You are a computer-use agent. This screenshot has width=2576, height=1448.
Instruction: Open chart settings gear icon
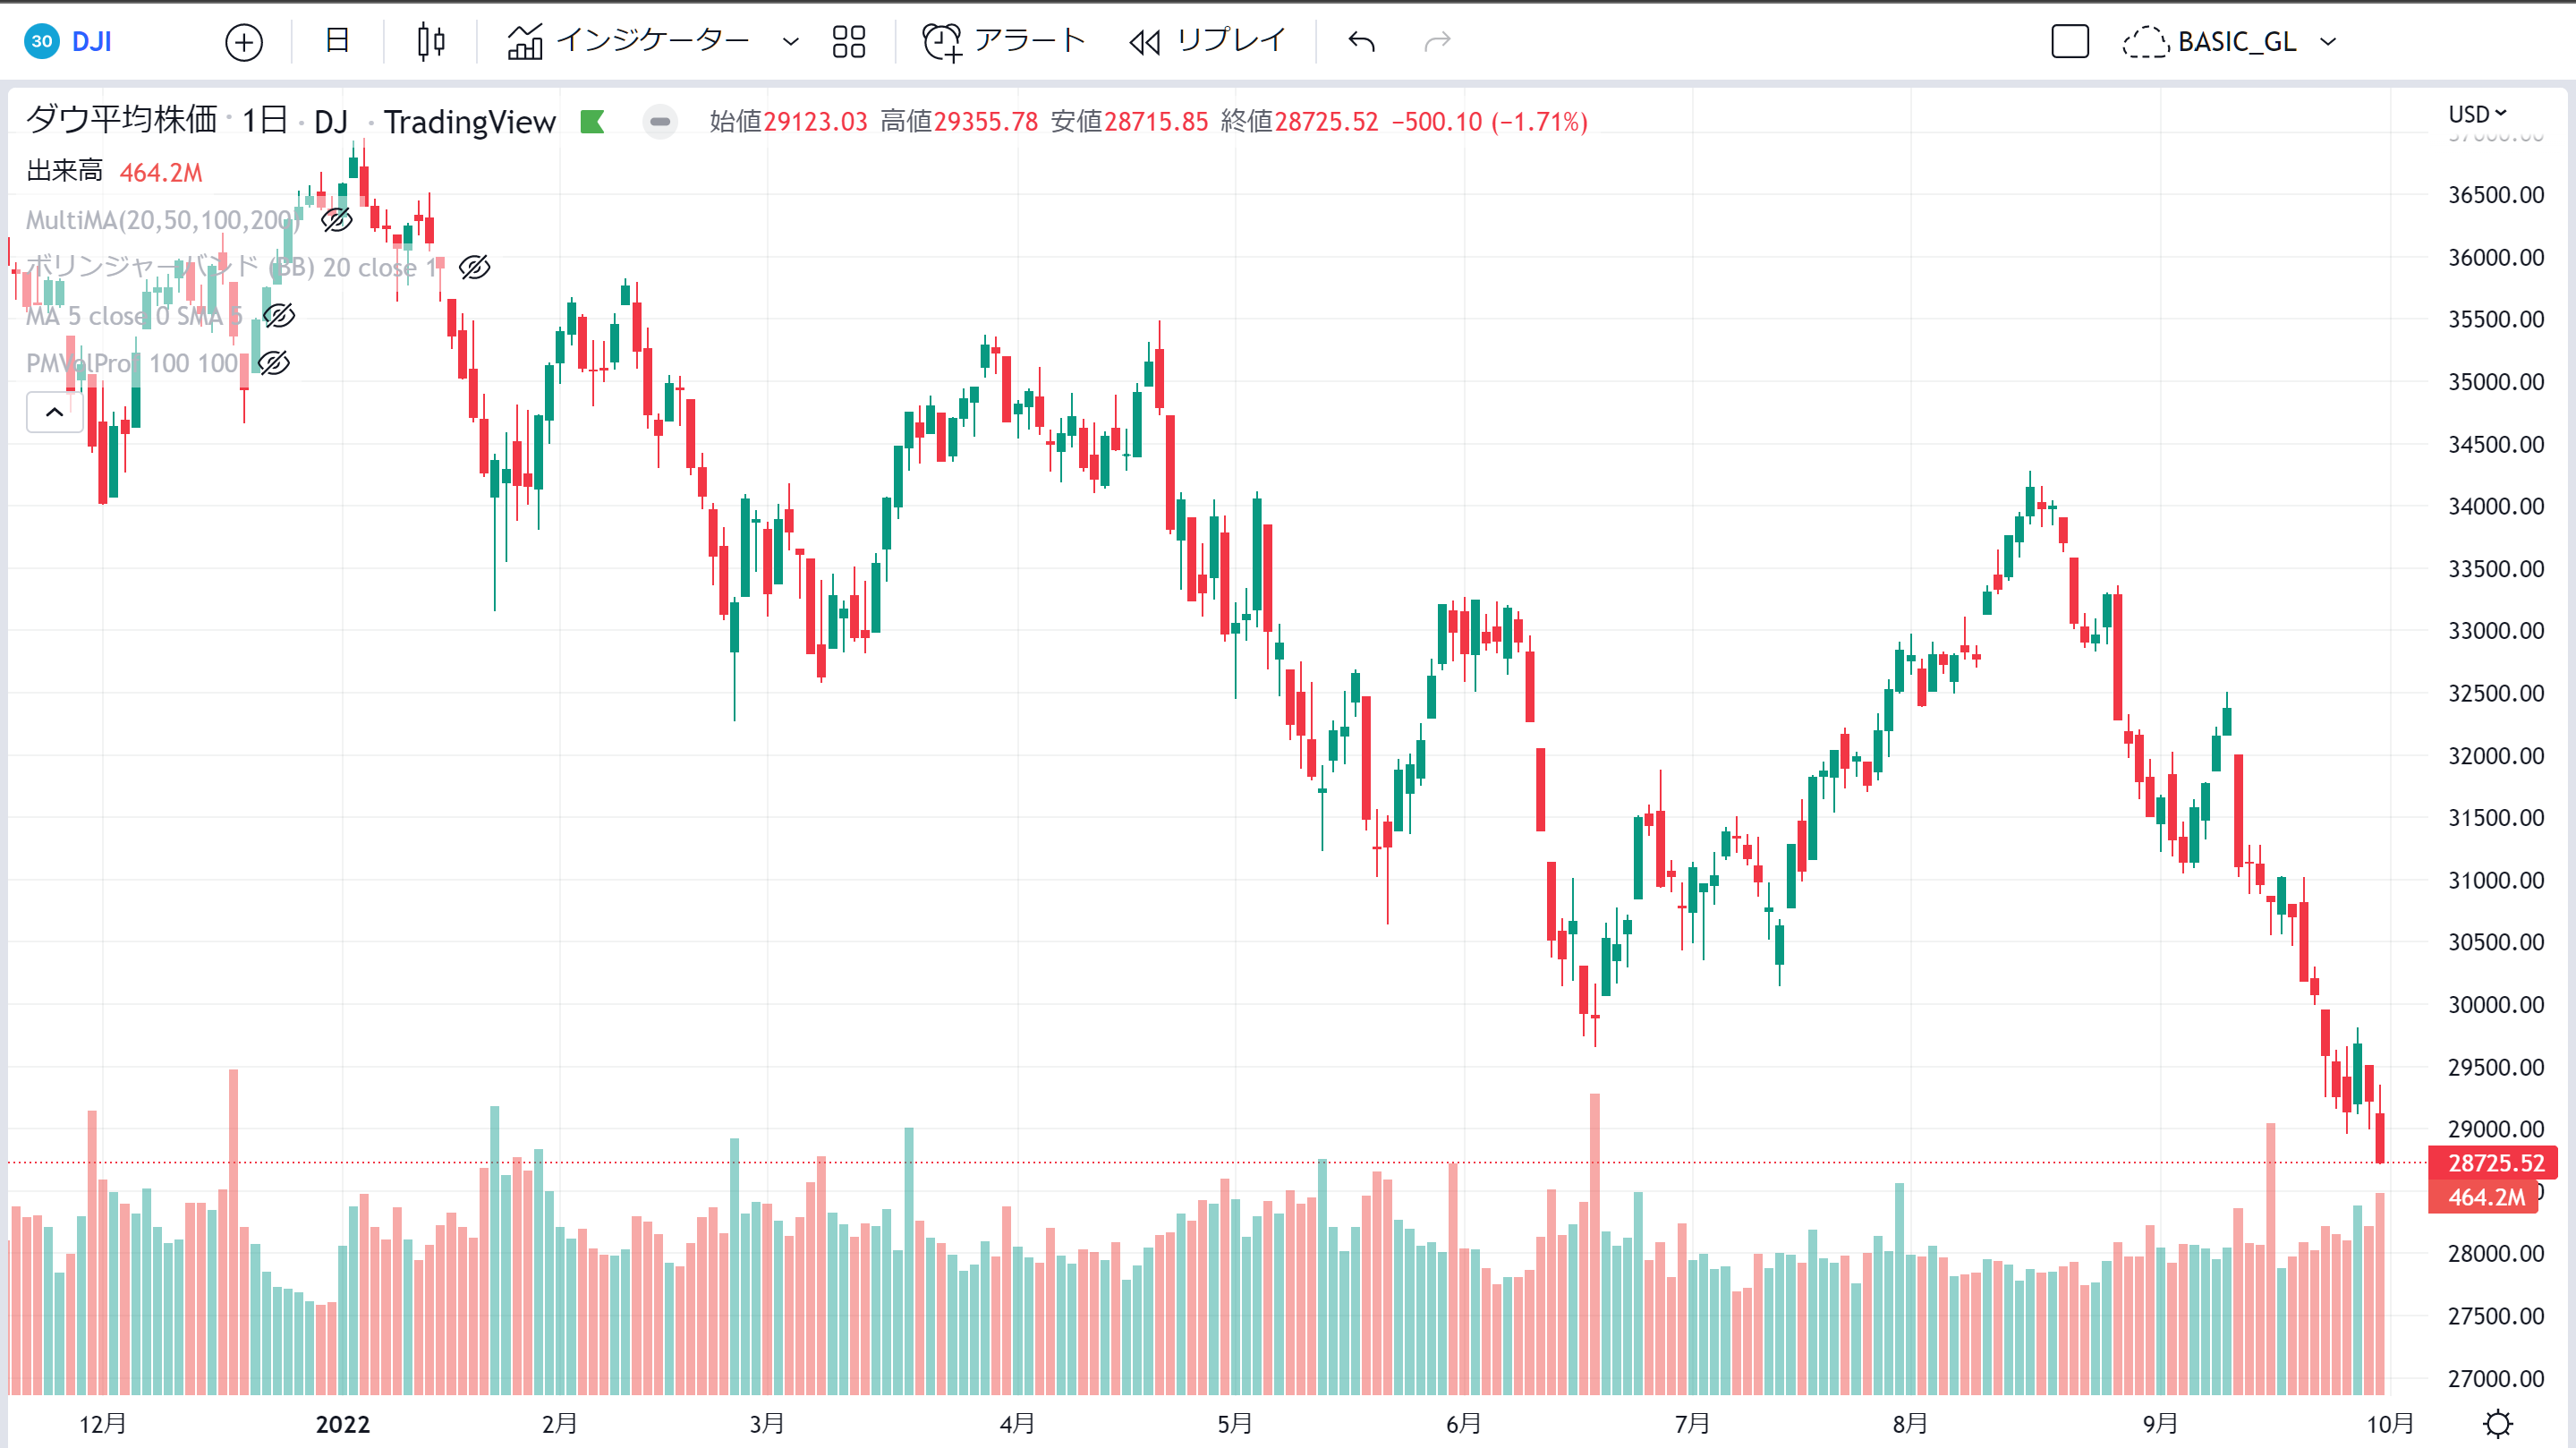(2497, 1422)
